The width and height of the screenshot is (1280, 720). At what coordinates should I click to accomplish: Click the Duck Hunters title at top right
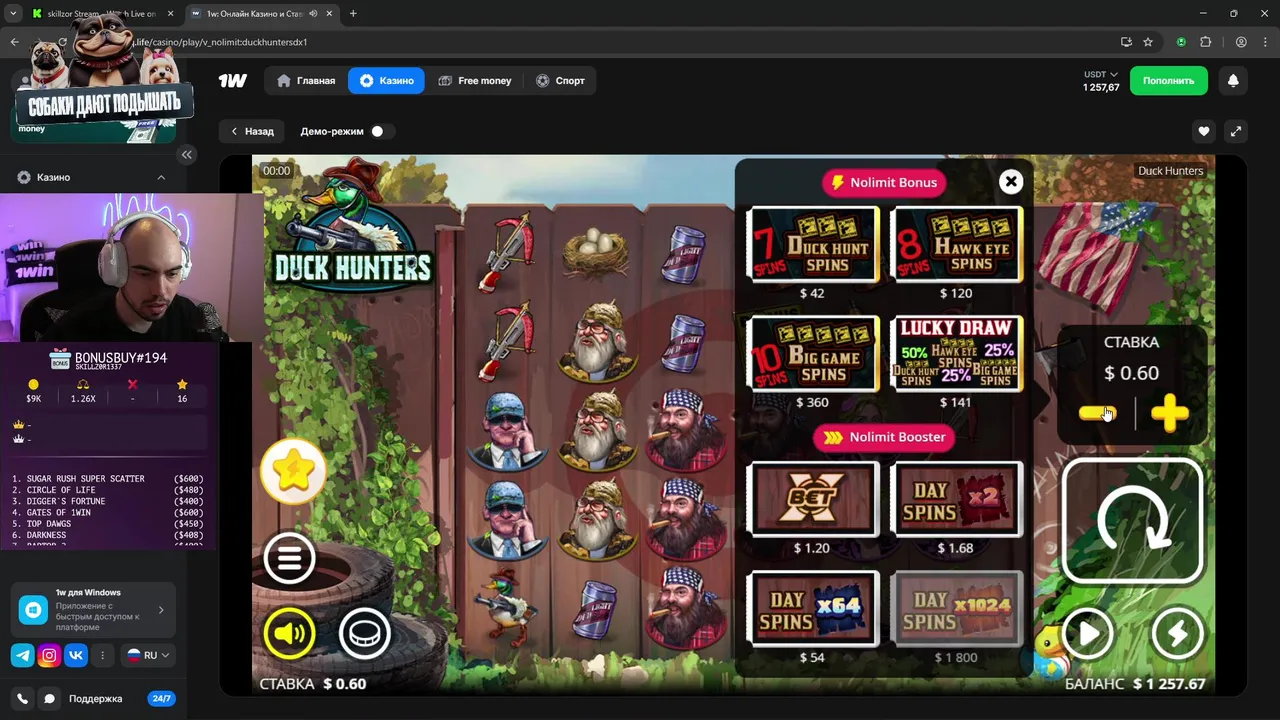pos(1170,171)
